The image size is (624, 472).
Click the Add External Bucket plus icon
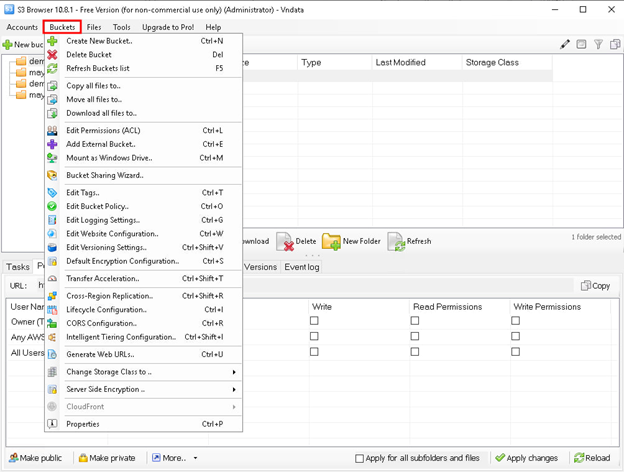[x=52, y=144]
